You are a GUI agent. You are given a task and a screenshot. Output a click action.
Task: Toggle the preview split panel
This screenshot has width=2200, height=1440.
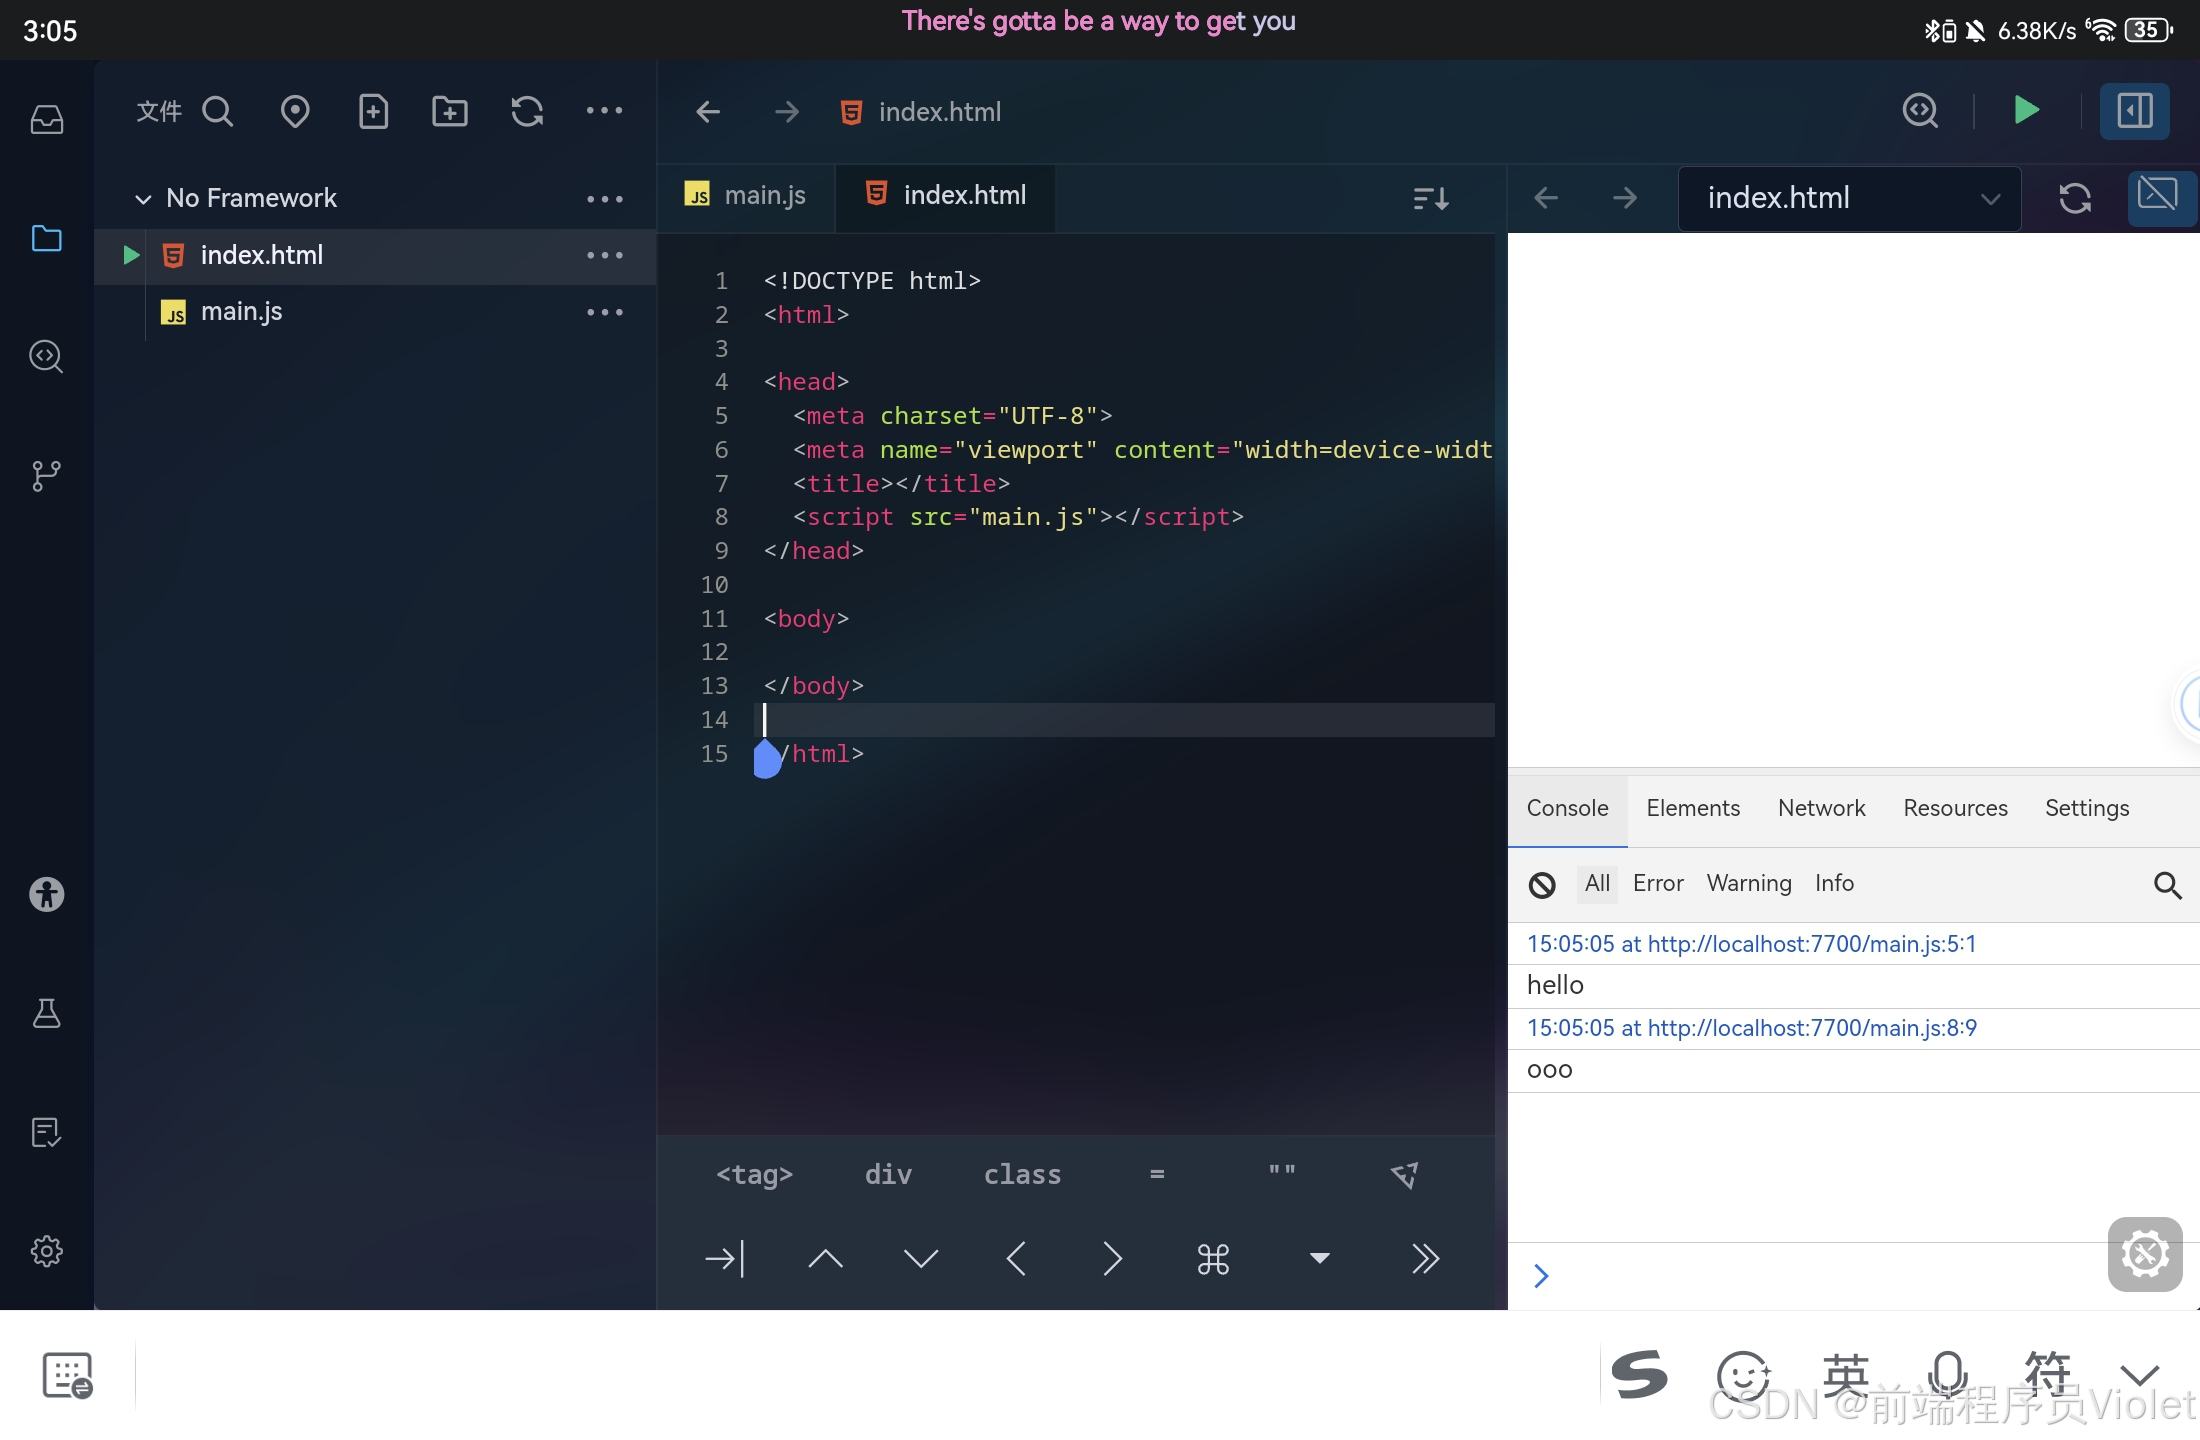pos(2134,110)
